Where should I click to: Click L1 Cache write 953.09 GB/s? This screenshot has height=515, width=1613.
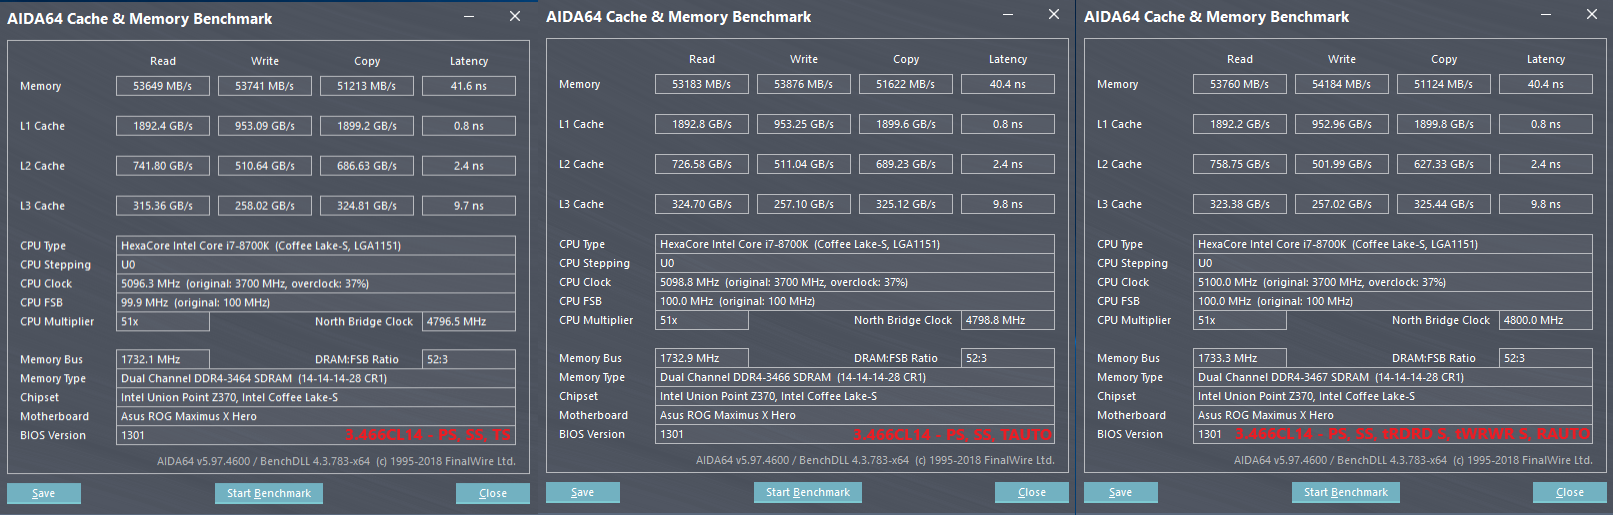[265, 126]
